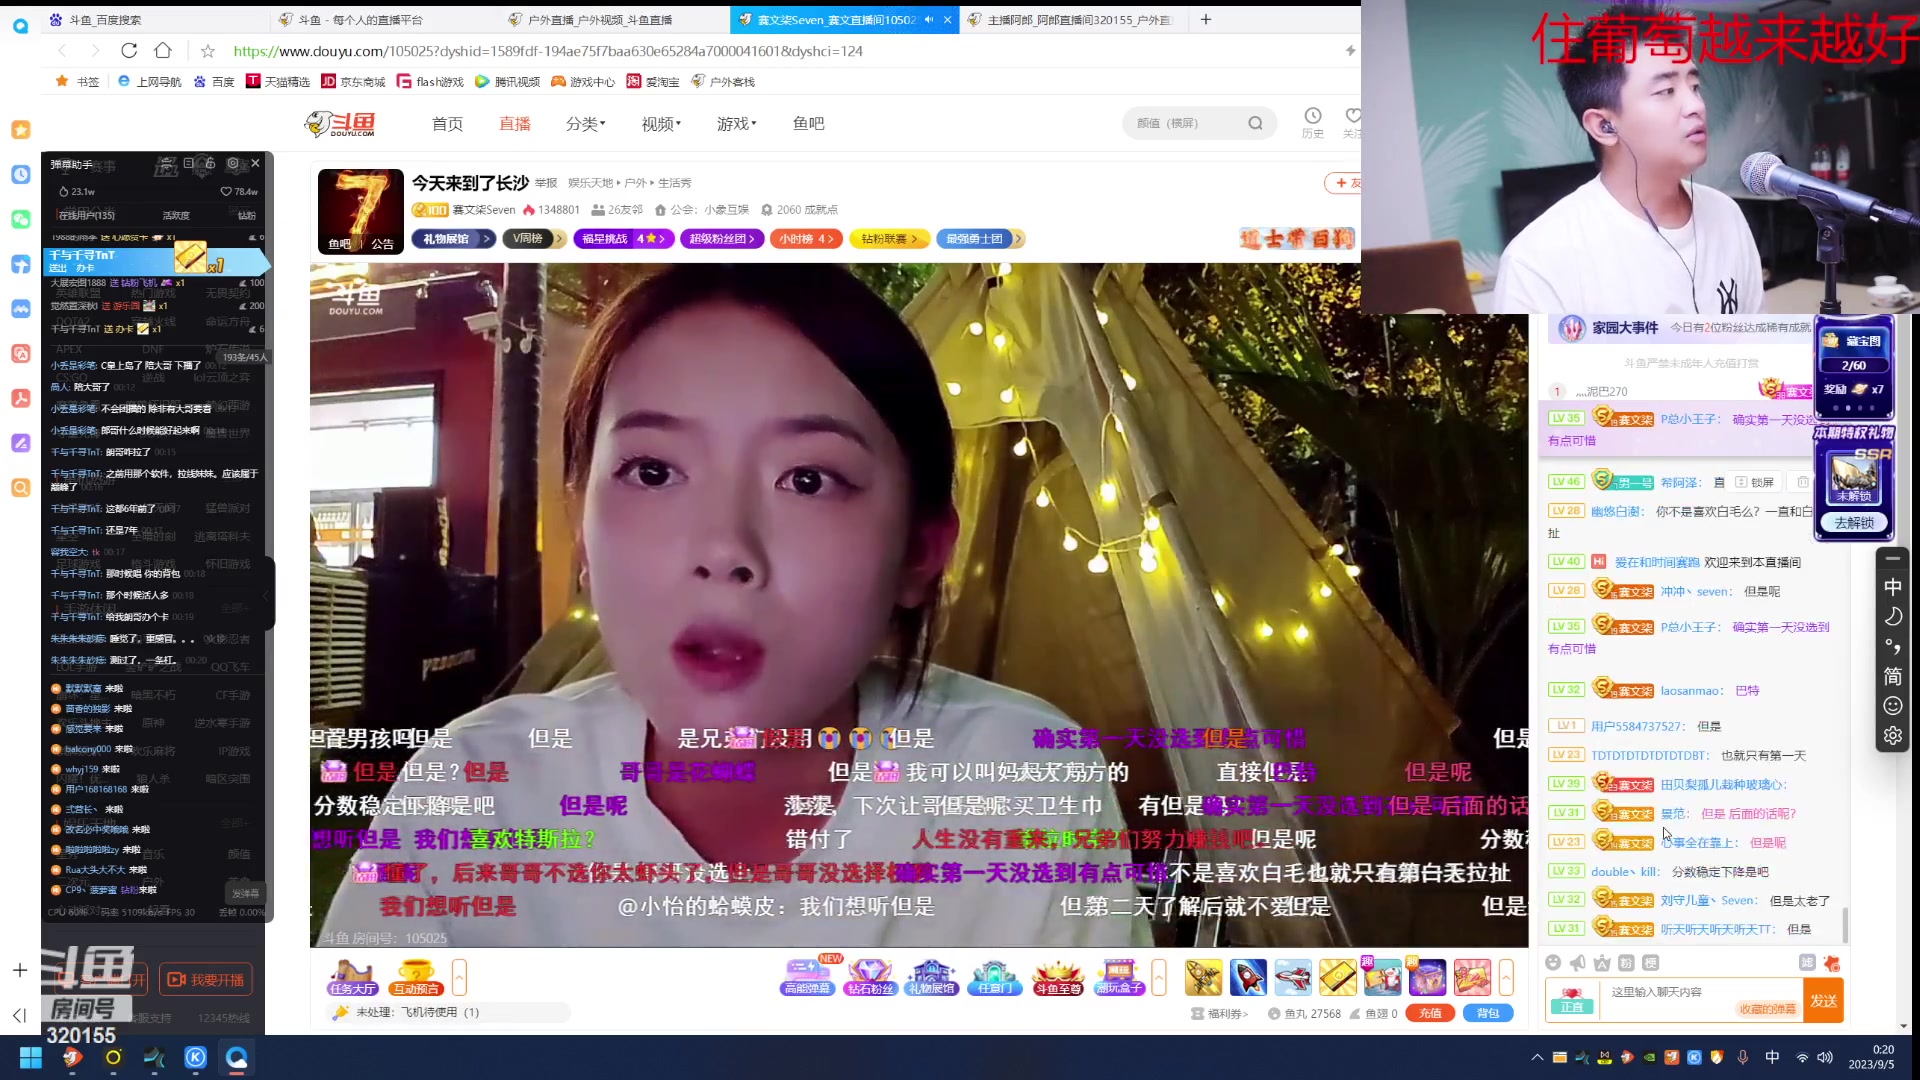Image resolution: width=1920 pixels, height=1080 pixels.
Task: Click the 粉 fan badge icon in chat
Action: 1626,962
